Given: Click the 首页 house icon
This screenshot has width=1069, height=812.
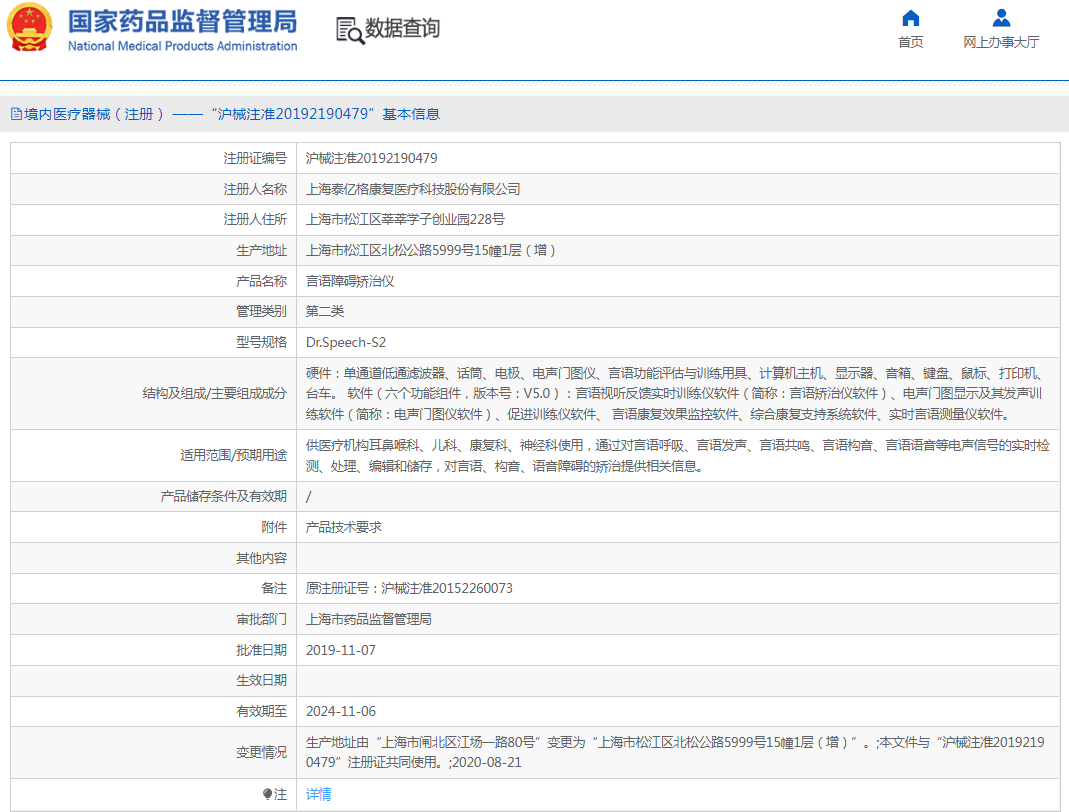Looking at the screenshot, I should pyautogui.click(x=910, y=18).
